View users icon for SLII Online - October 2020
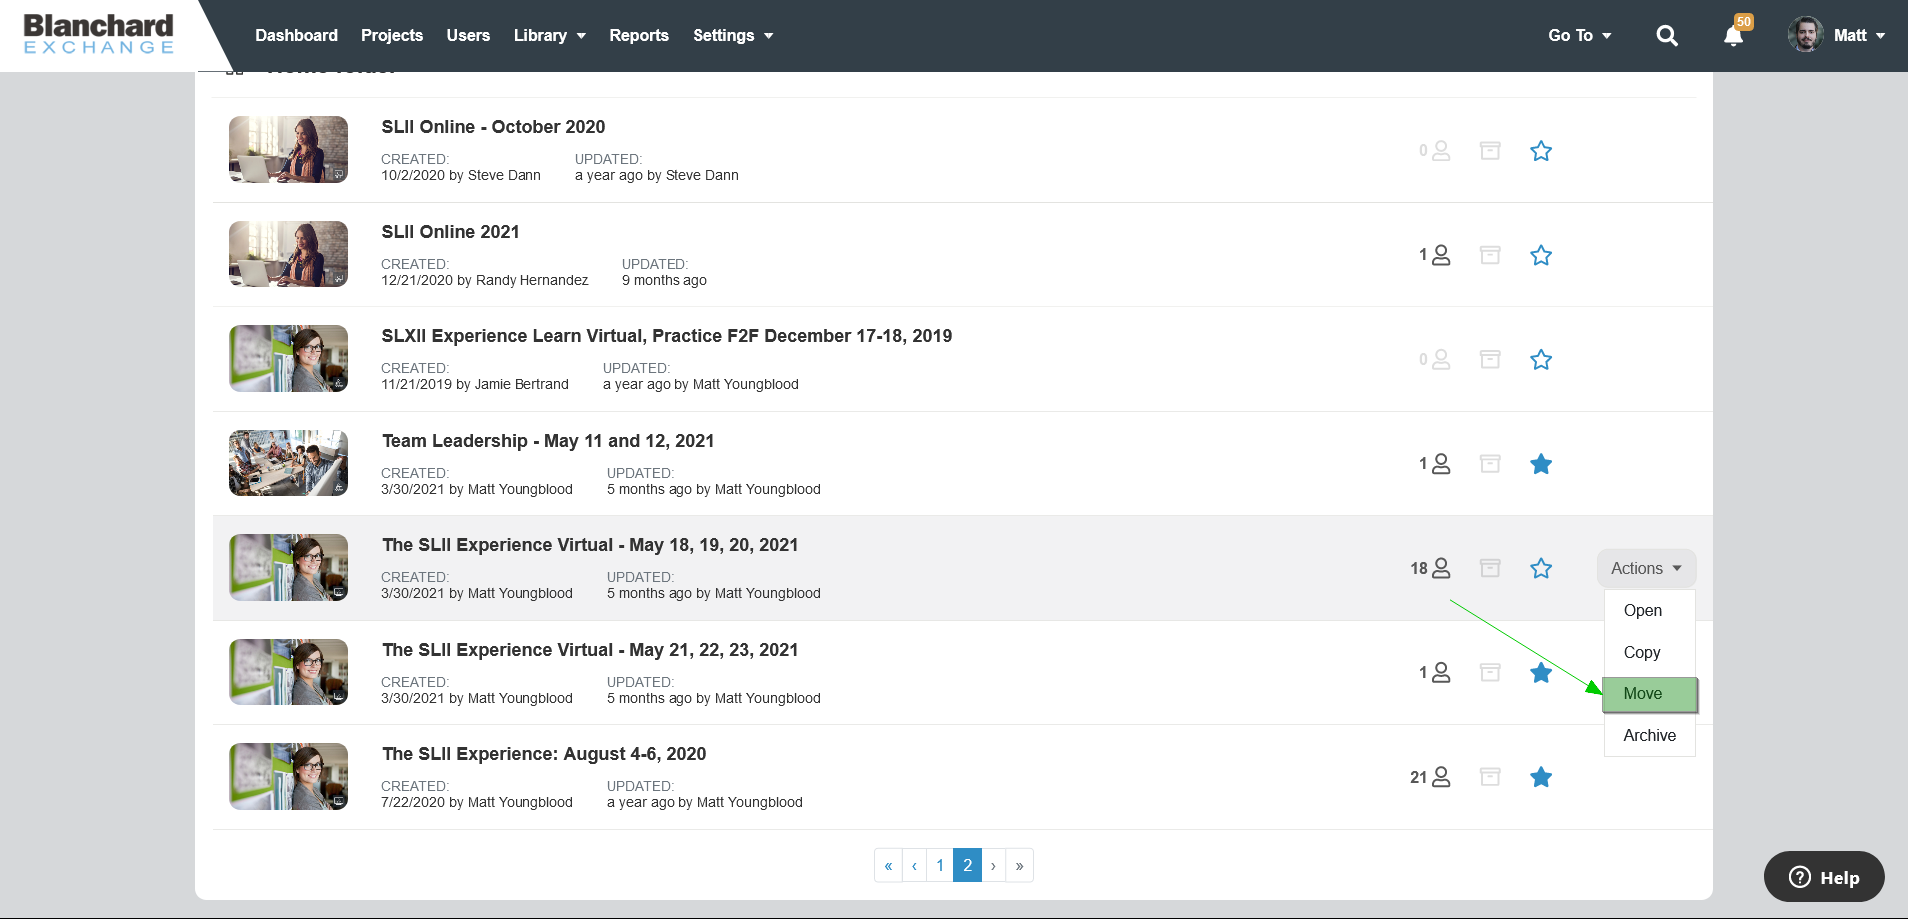Screen dimensions: 1908x919 click(x=1435, y=151)
